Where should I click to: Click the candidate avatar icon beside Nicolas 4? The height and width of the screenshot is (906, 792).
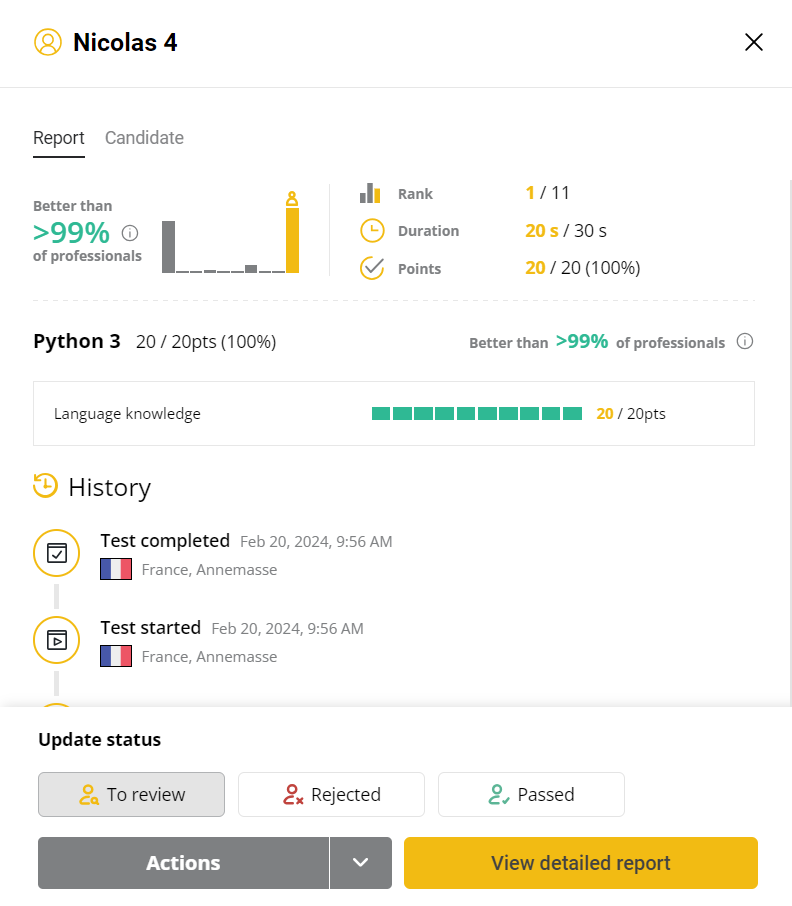click(48, 42)
